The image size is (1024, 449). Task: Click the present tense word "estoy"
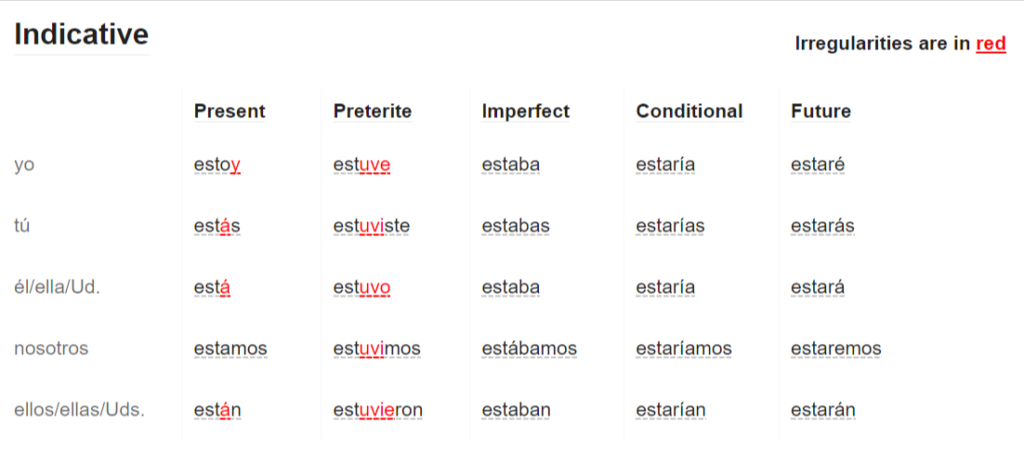click(217, 166)
